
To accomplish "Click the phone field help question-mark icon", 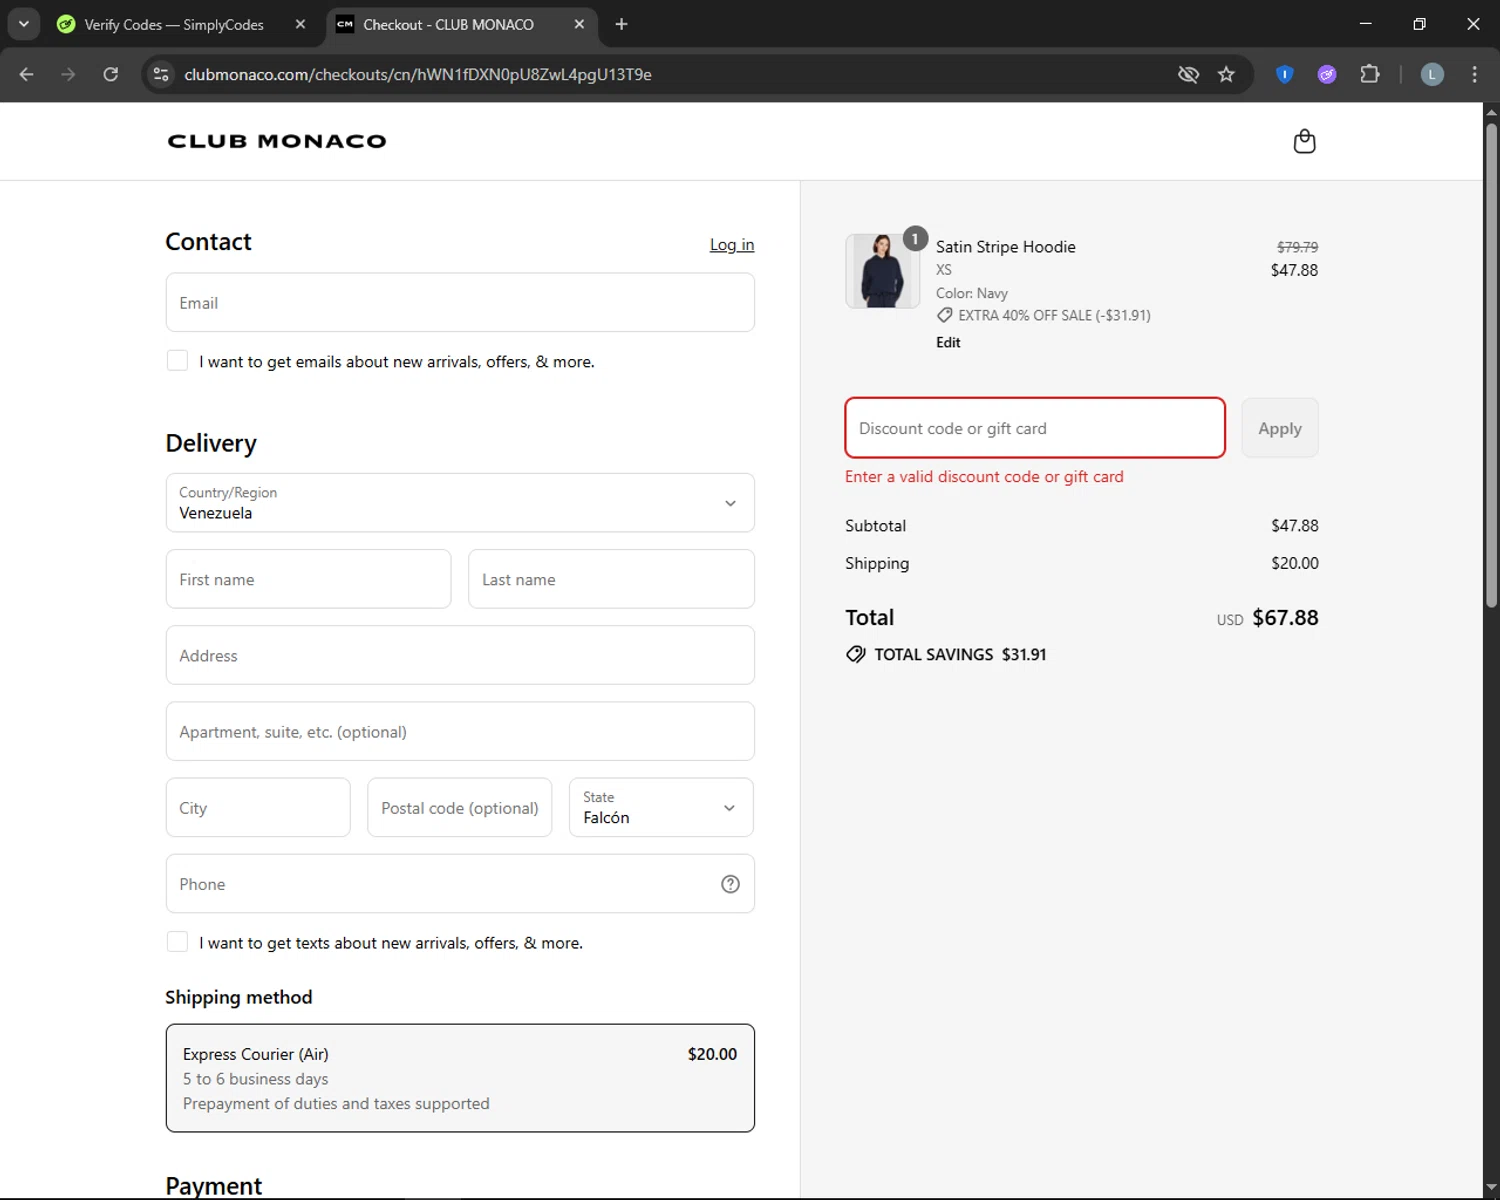I will click(x=730, y=884).
